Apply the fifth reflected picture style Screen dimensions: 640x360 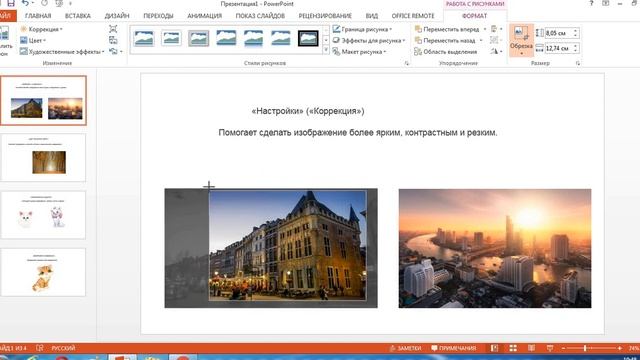pyautogui.click(x=253, y=38)
